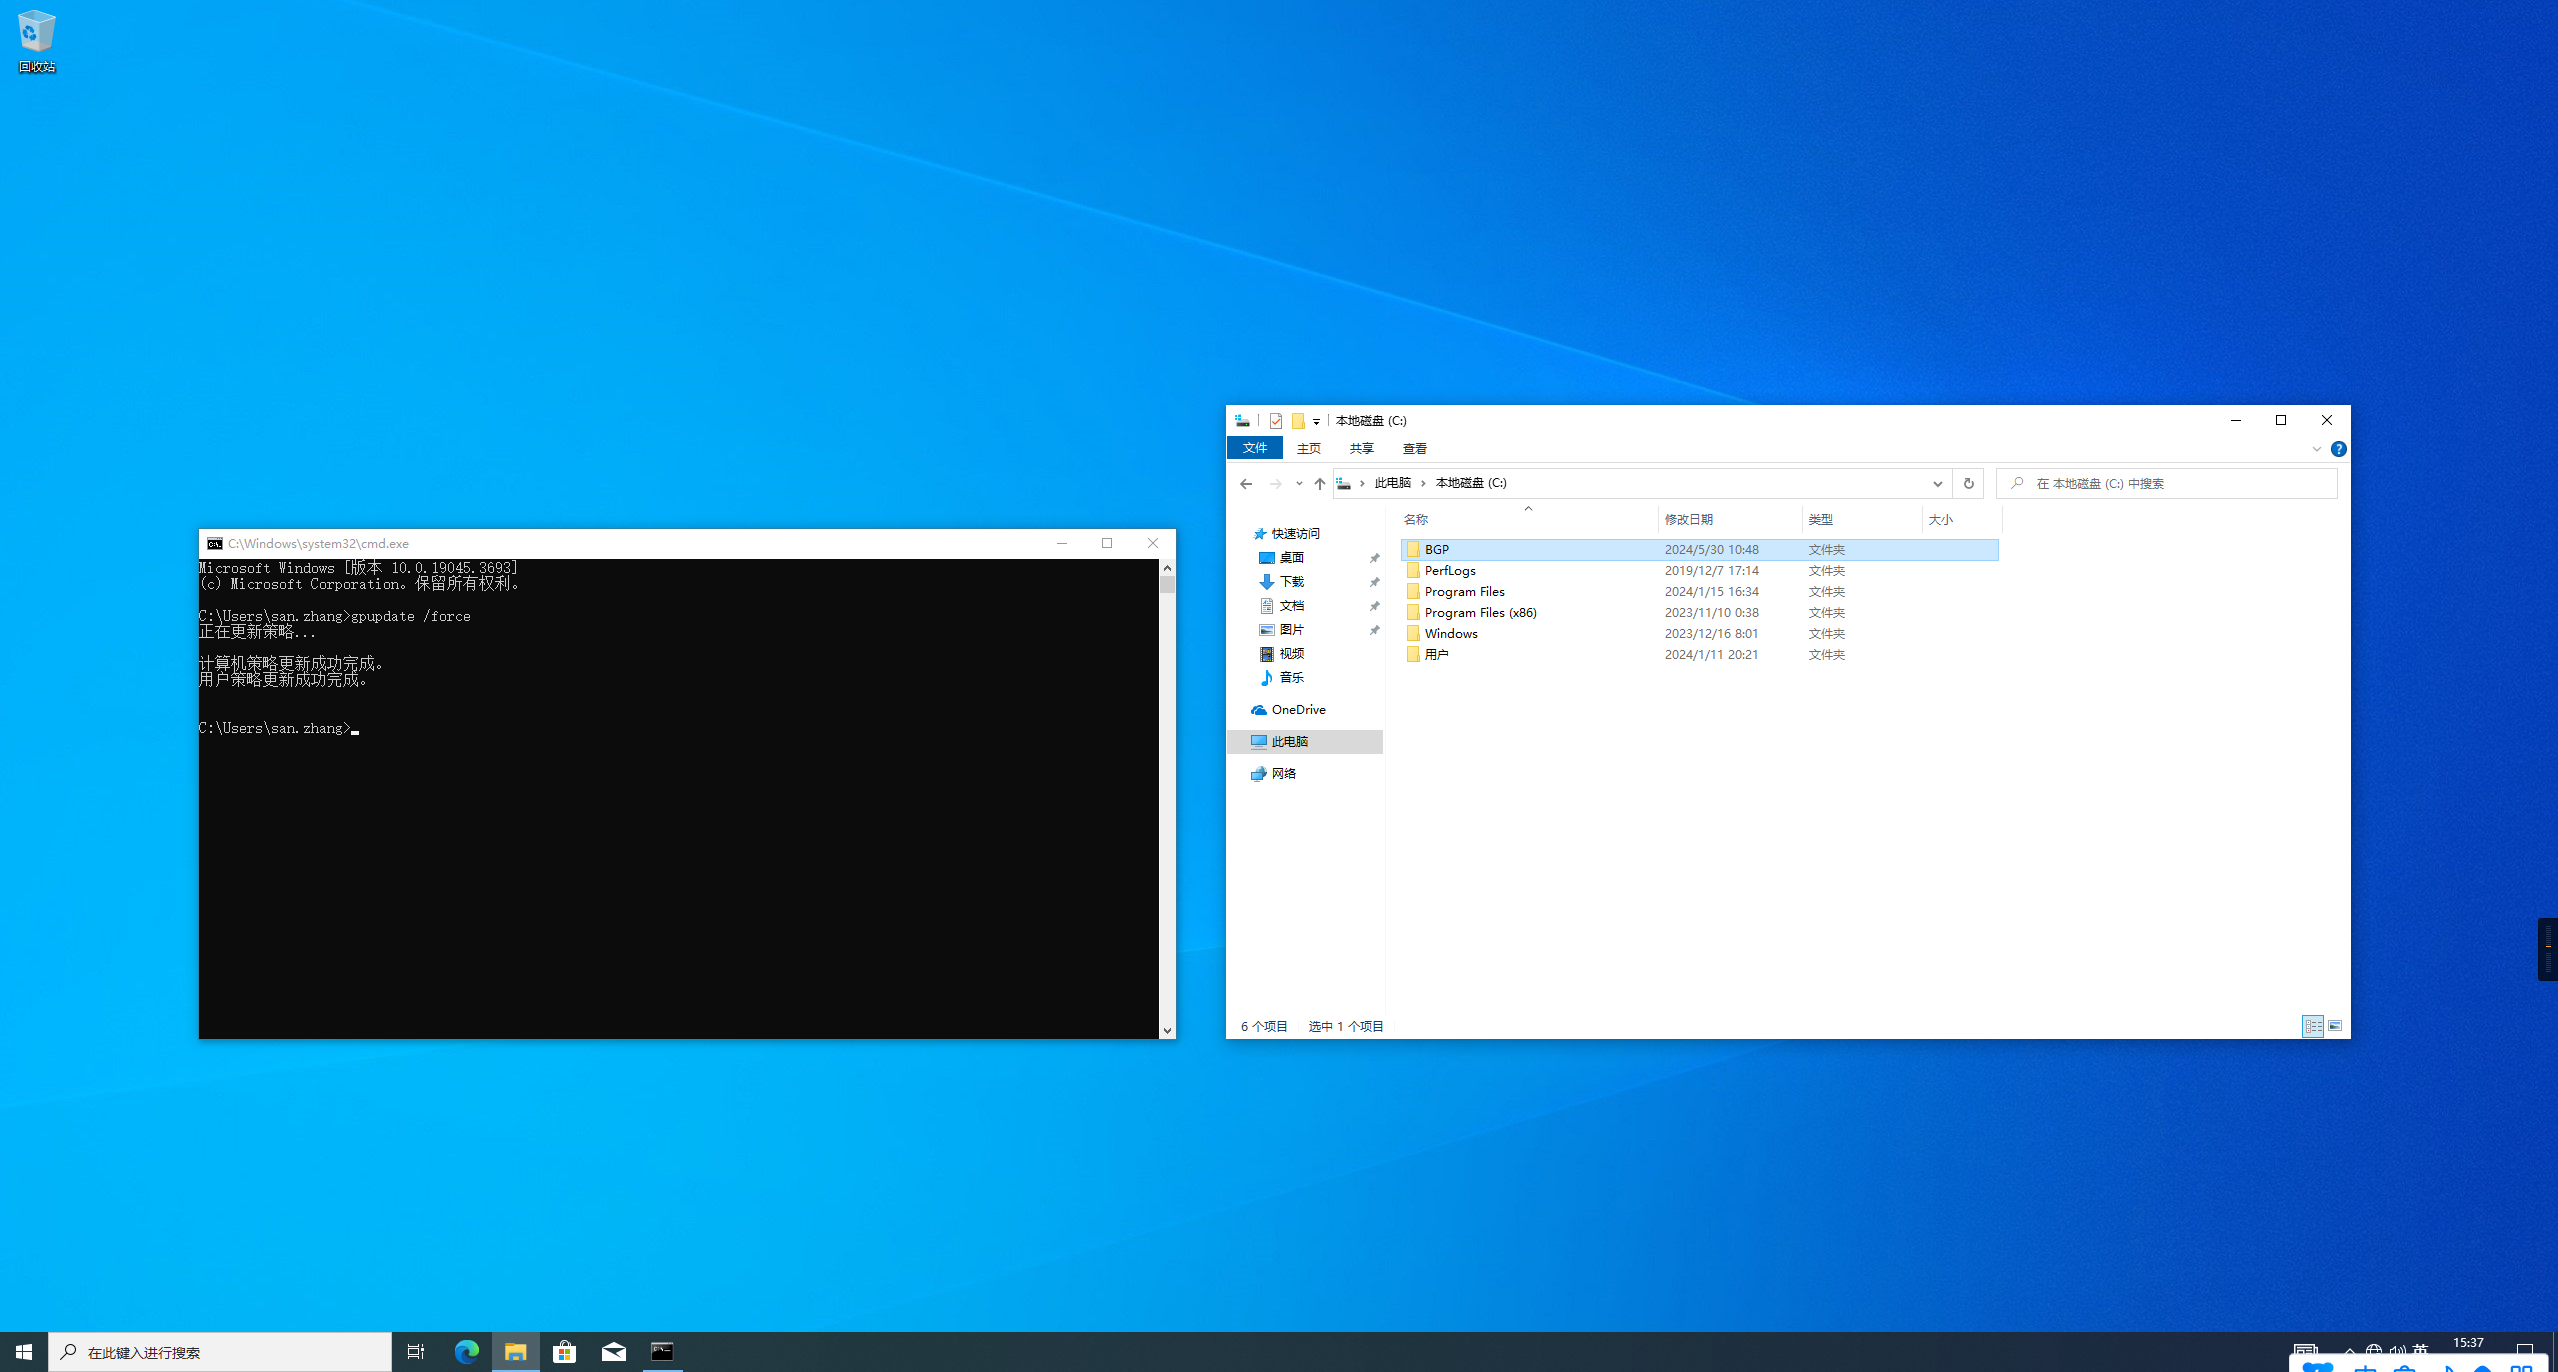The height and width of the screenshot is (1372, 2558).
Task: Open File Explorer taskbar icon
Action: [515, 1352]
